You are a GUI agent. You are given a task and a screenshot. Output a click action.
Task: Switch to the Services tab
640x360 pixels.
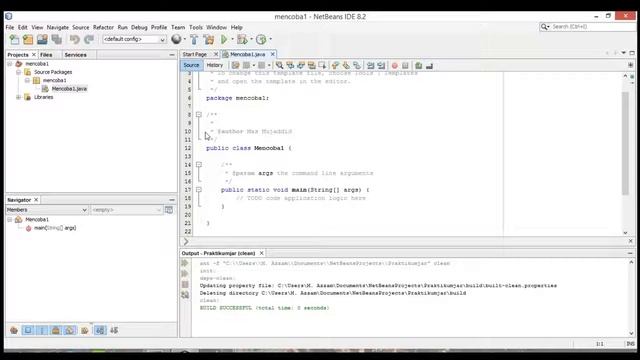[x=76, y=55]
